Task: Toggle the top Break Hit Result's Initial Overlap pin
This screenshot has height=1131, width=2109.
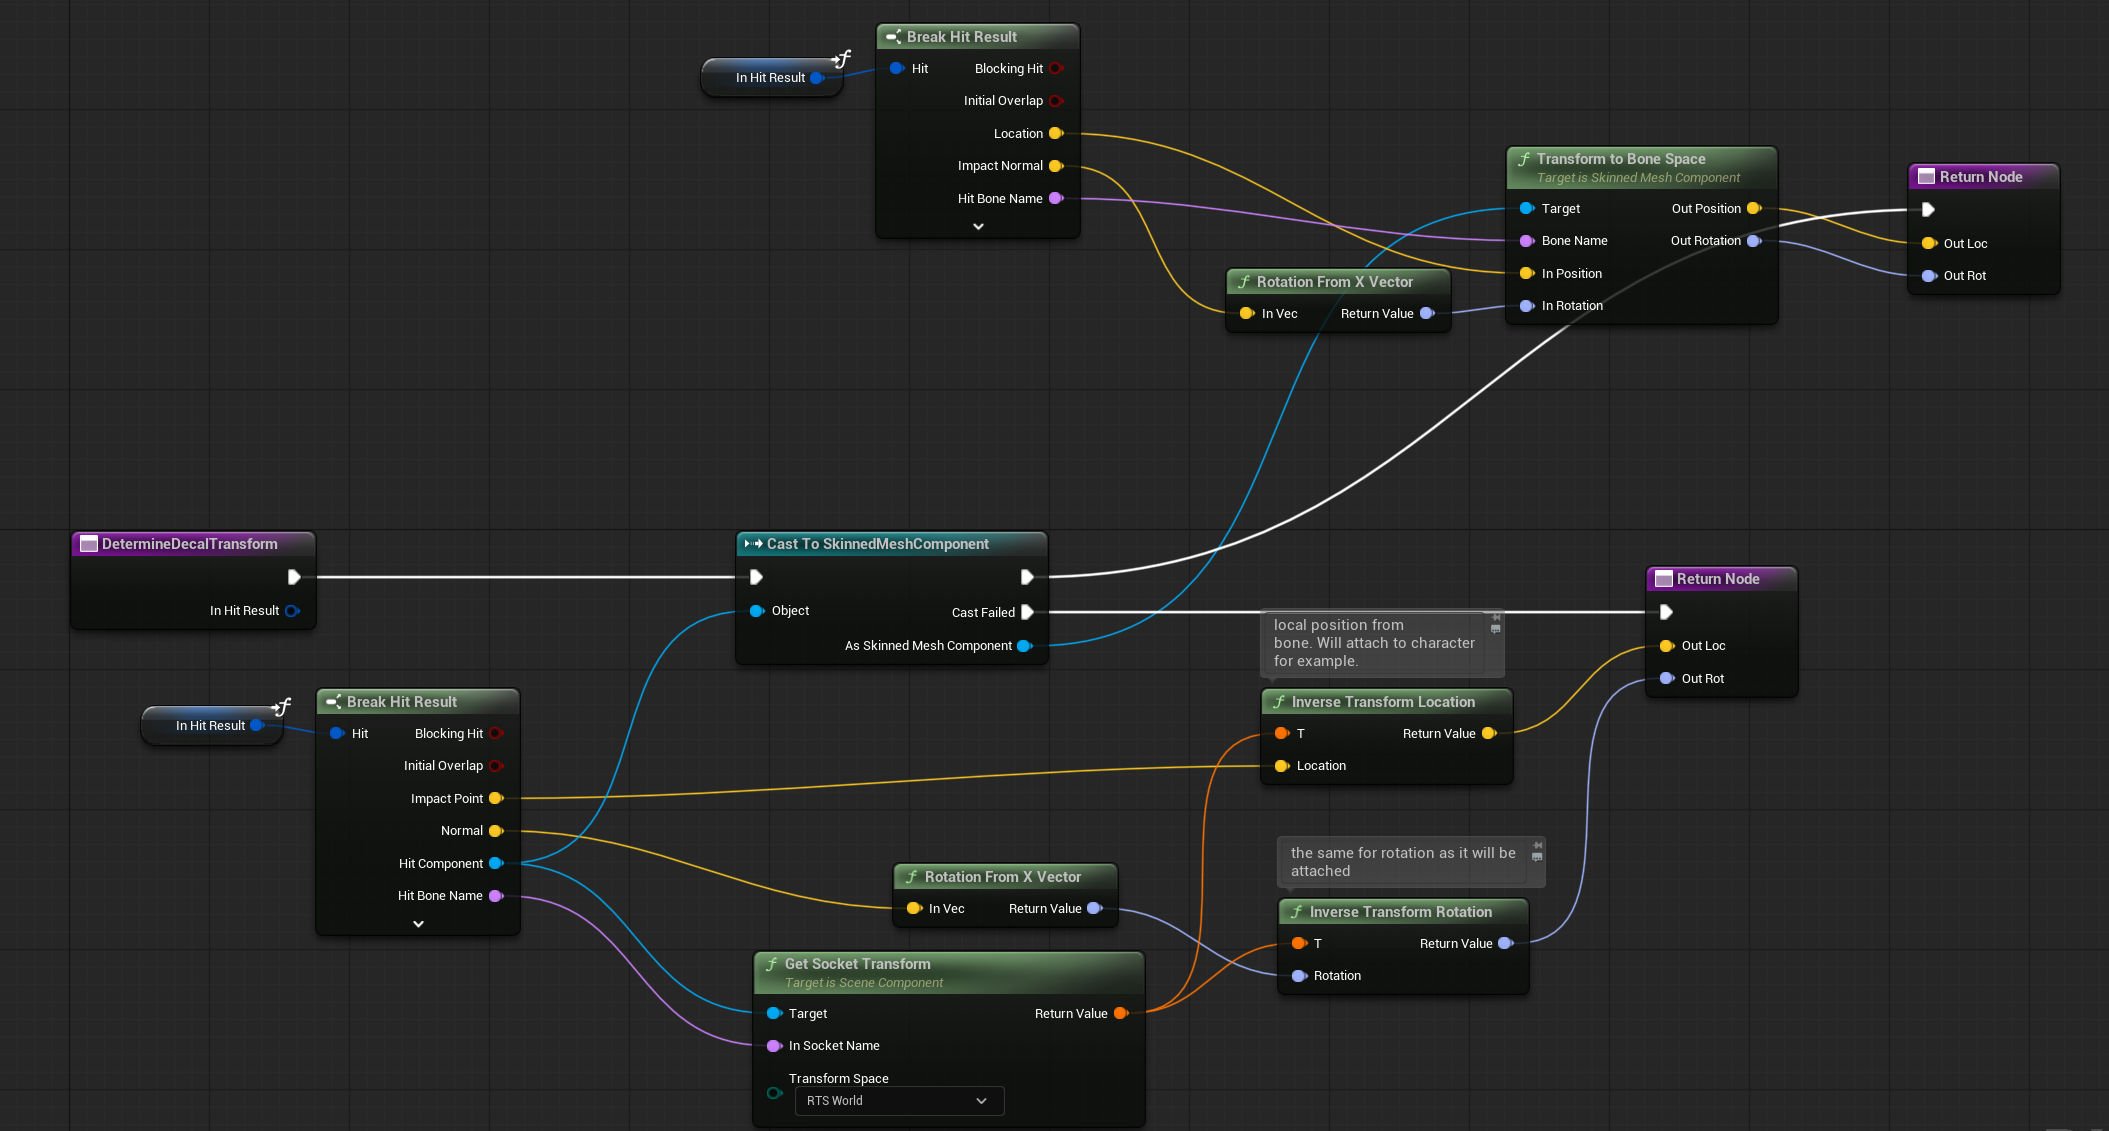Action: click(1055, 101)
